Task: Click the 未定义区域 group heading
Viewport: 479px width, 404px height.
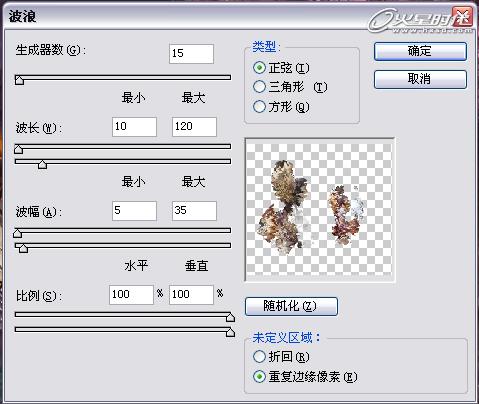Action: [286, 338]
